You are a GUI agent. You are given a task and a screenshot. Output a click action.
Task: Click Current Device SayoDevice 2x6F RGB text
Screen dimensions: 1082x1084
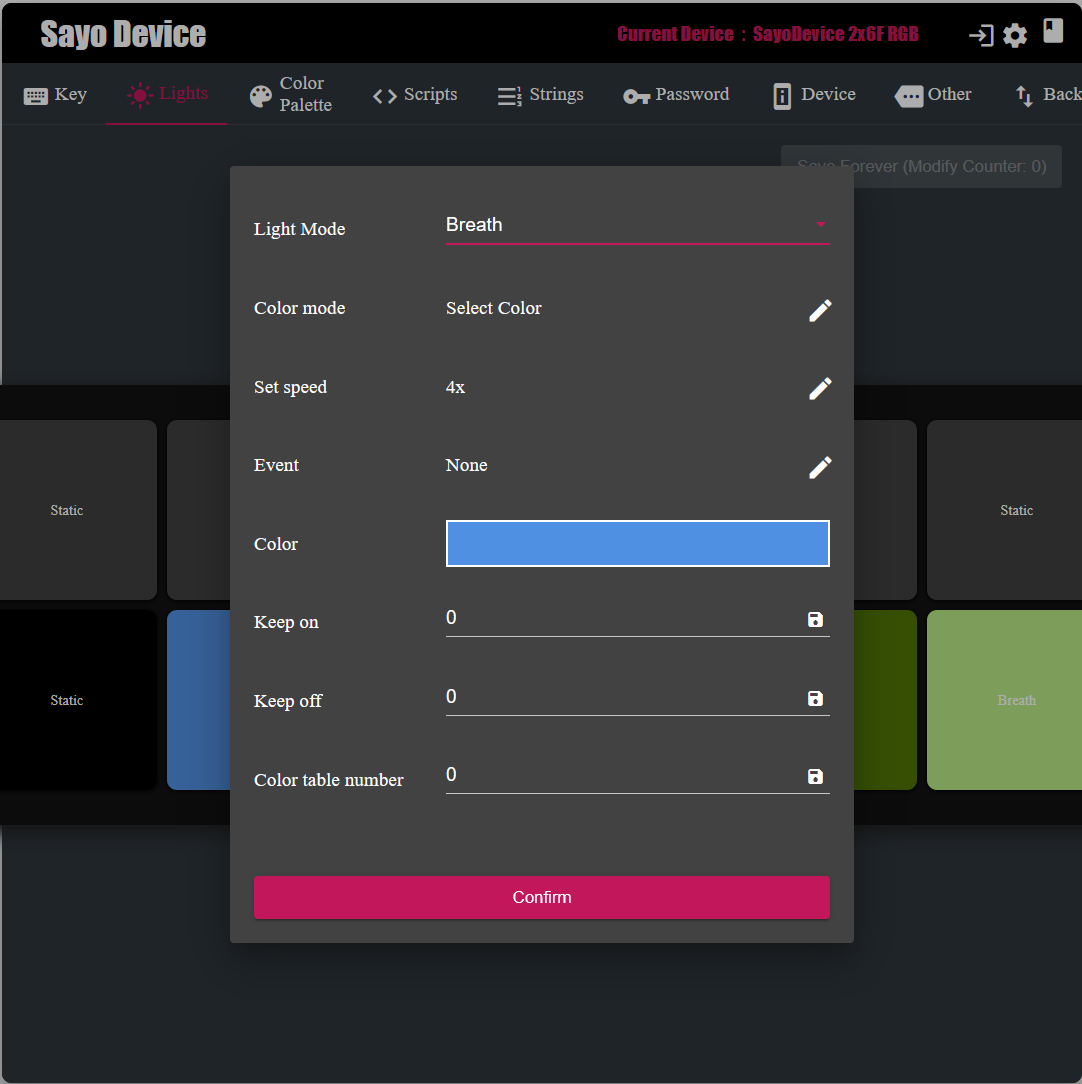tap(767, 34)
